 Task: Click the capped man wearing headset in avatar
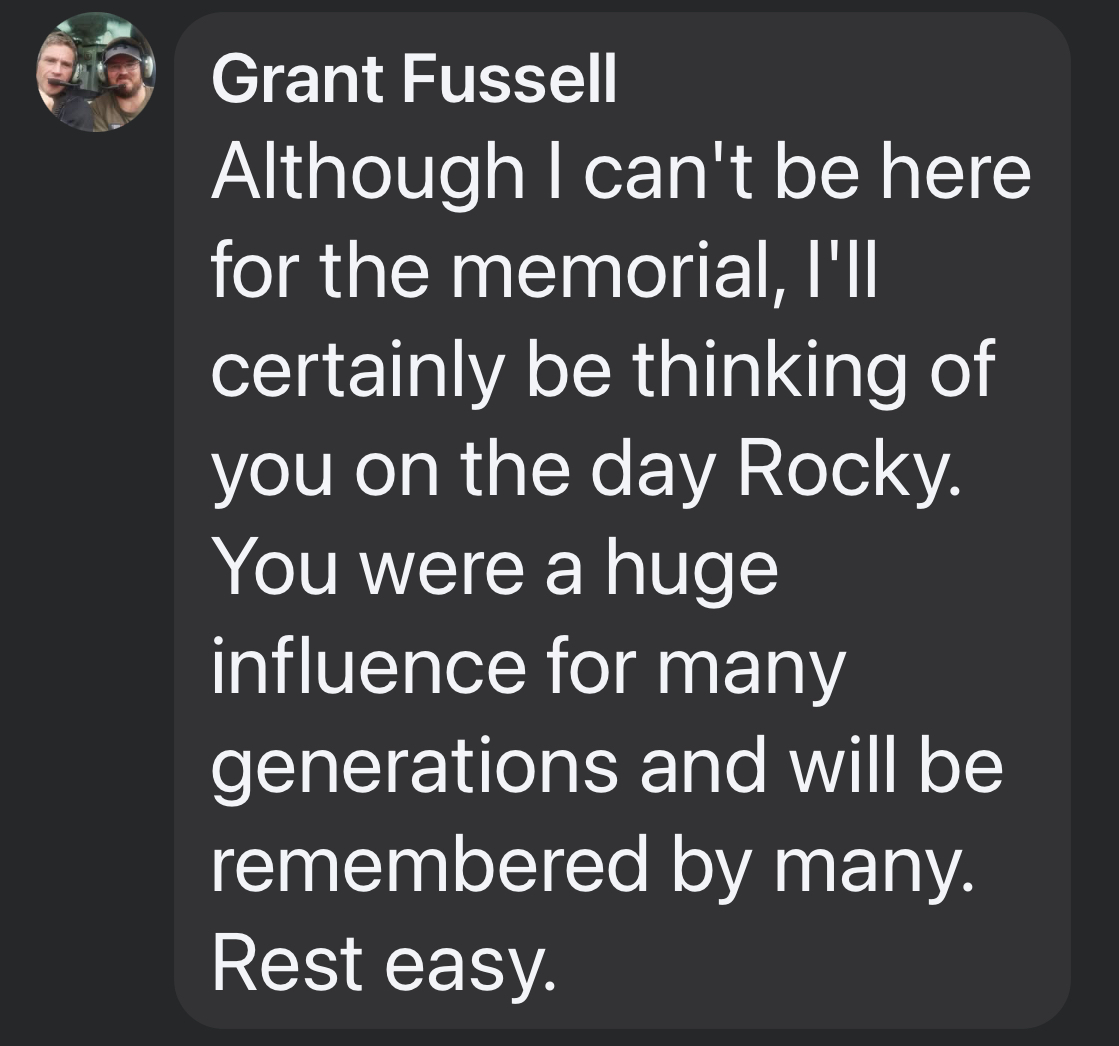tap(121, 81)
